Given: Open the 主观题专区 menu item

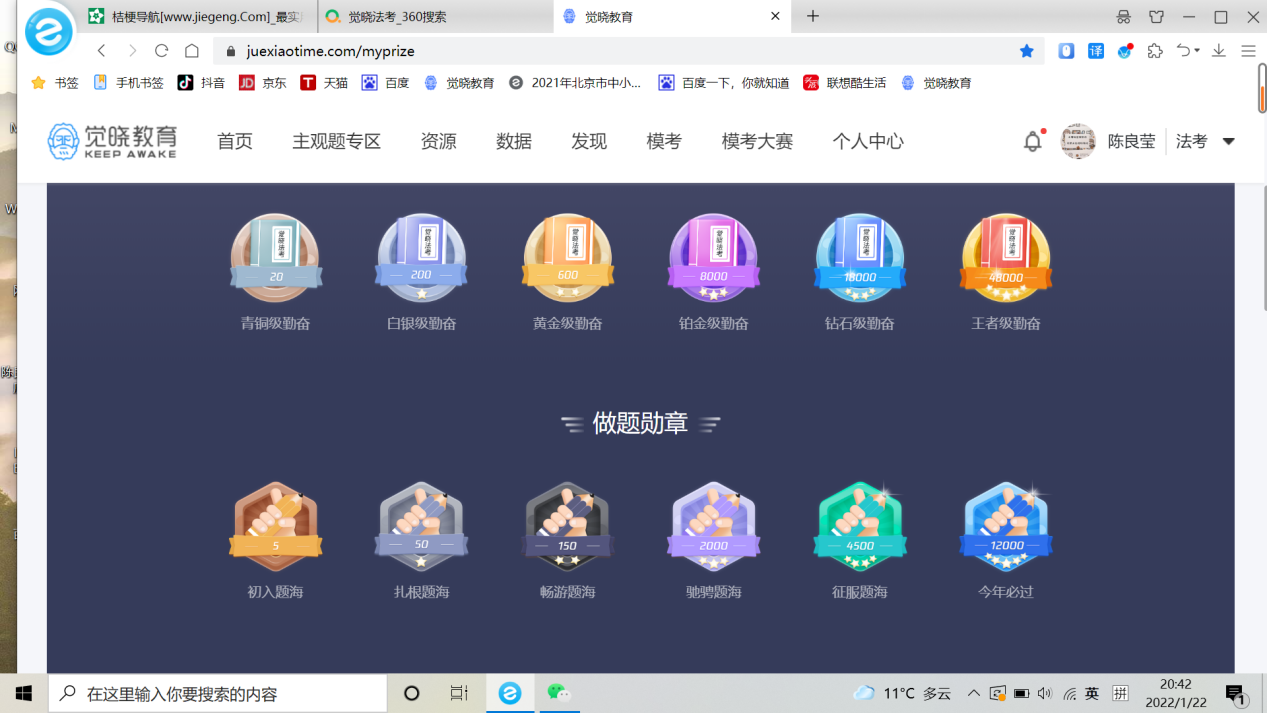Looking at the screenshot, I should pyautogui.click(x=337, y=141).
